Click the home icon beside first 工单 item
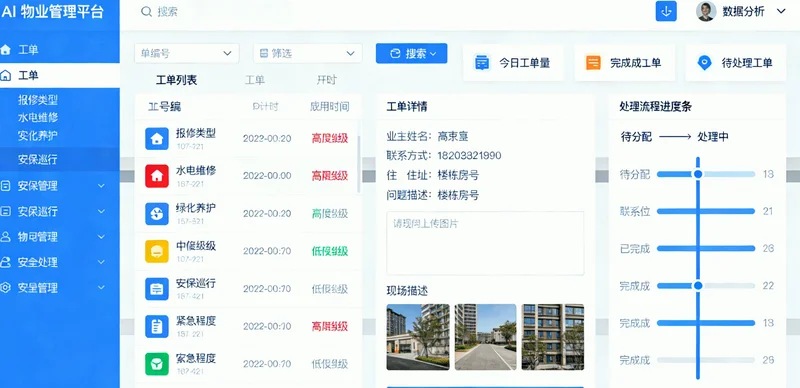800x388 pixels. (x=6, y=50)
